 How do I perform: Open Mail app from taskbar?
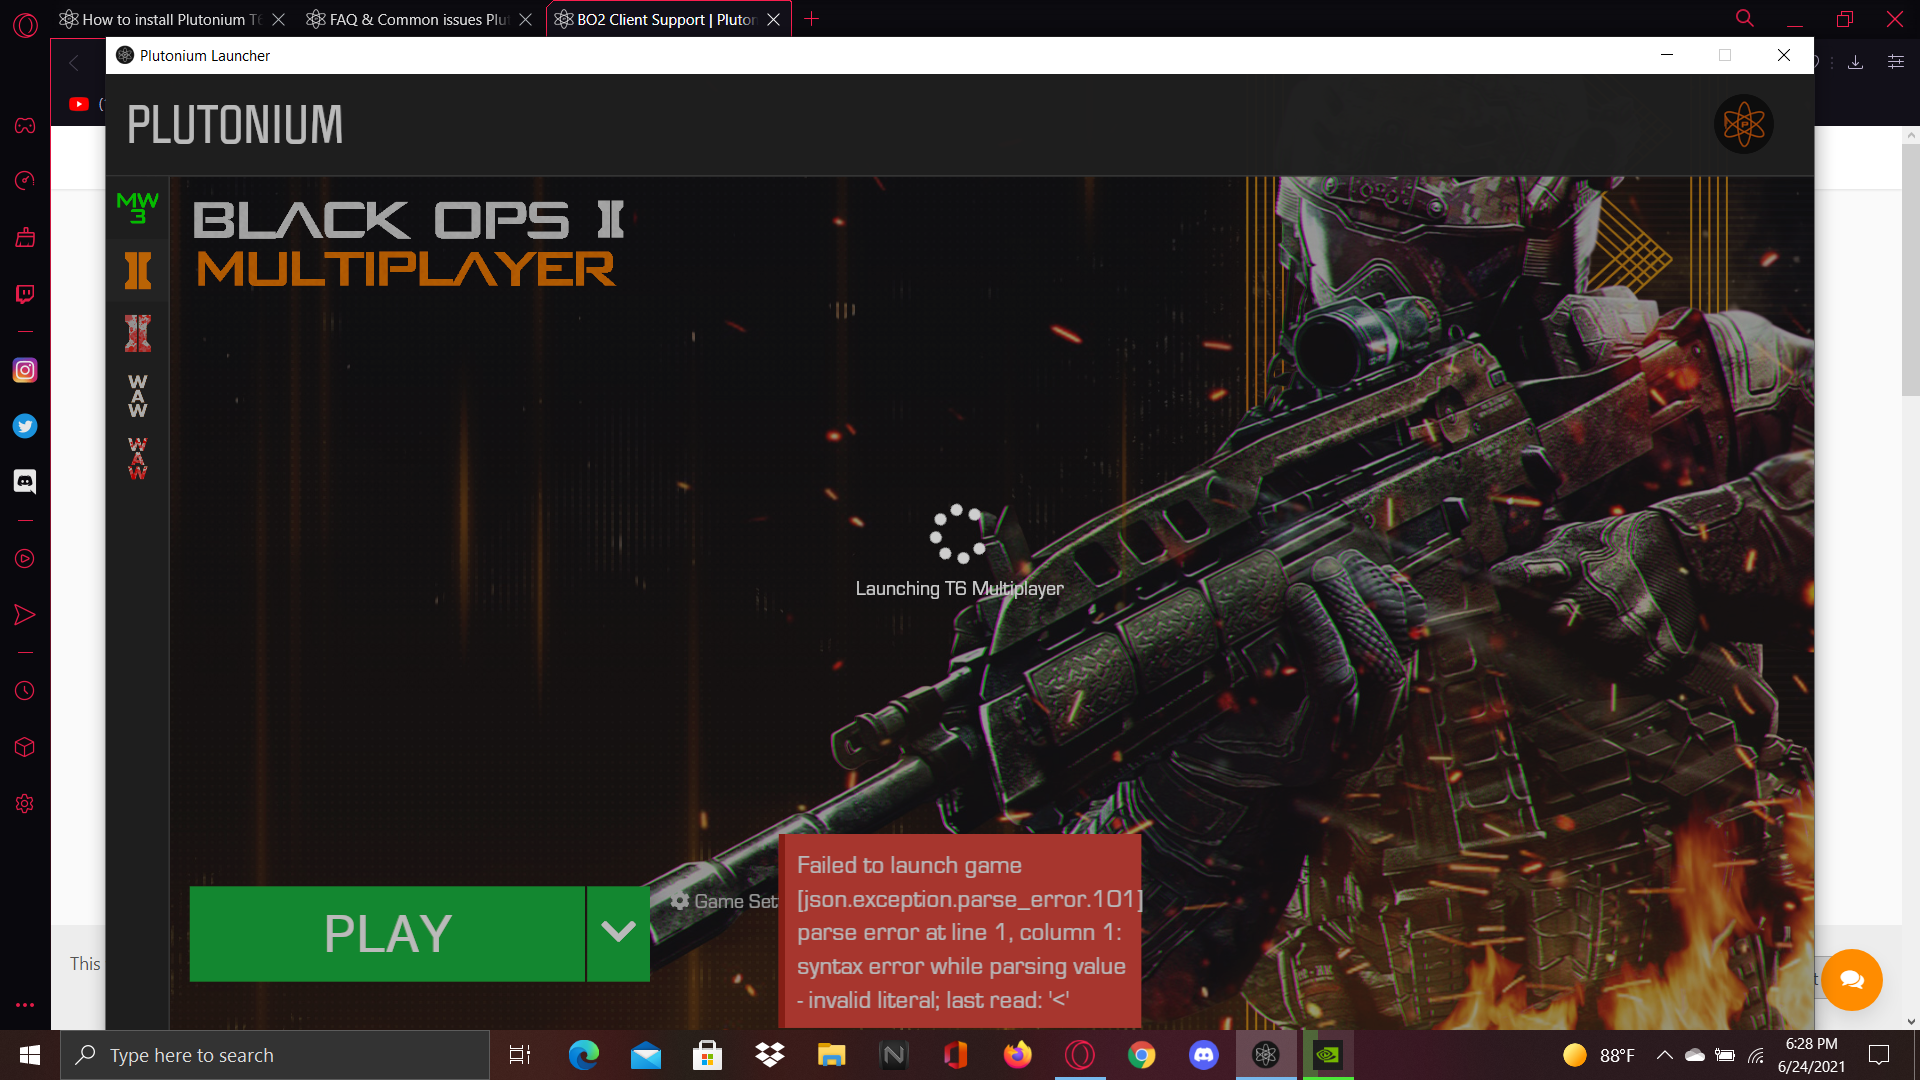646,1055
